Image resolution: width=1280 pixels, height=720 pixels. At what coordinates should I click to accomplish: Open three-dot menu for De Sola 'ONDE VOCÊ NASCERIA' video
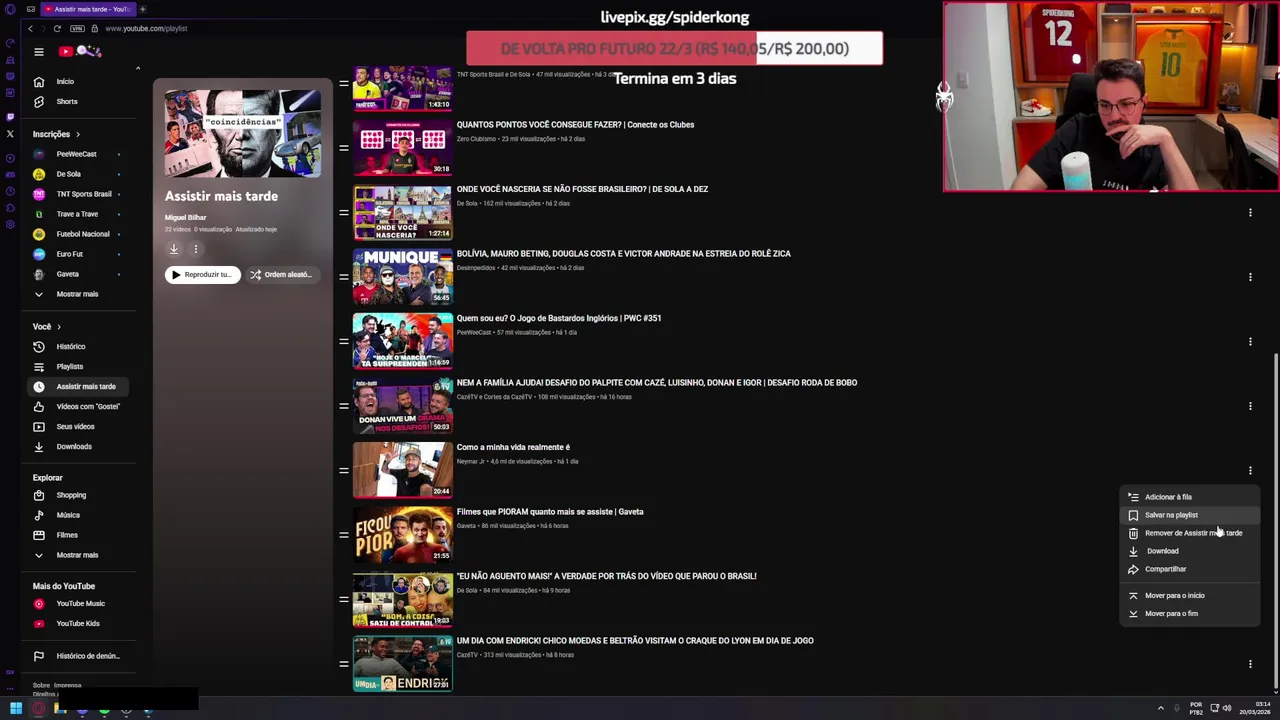1250,212
